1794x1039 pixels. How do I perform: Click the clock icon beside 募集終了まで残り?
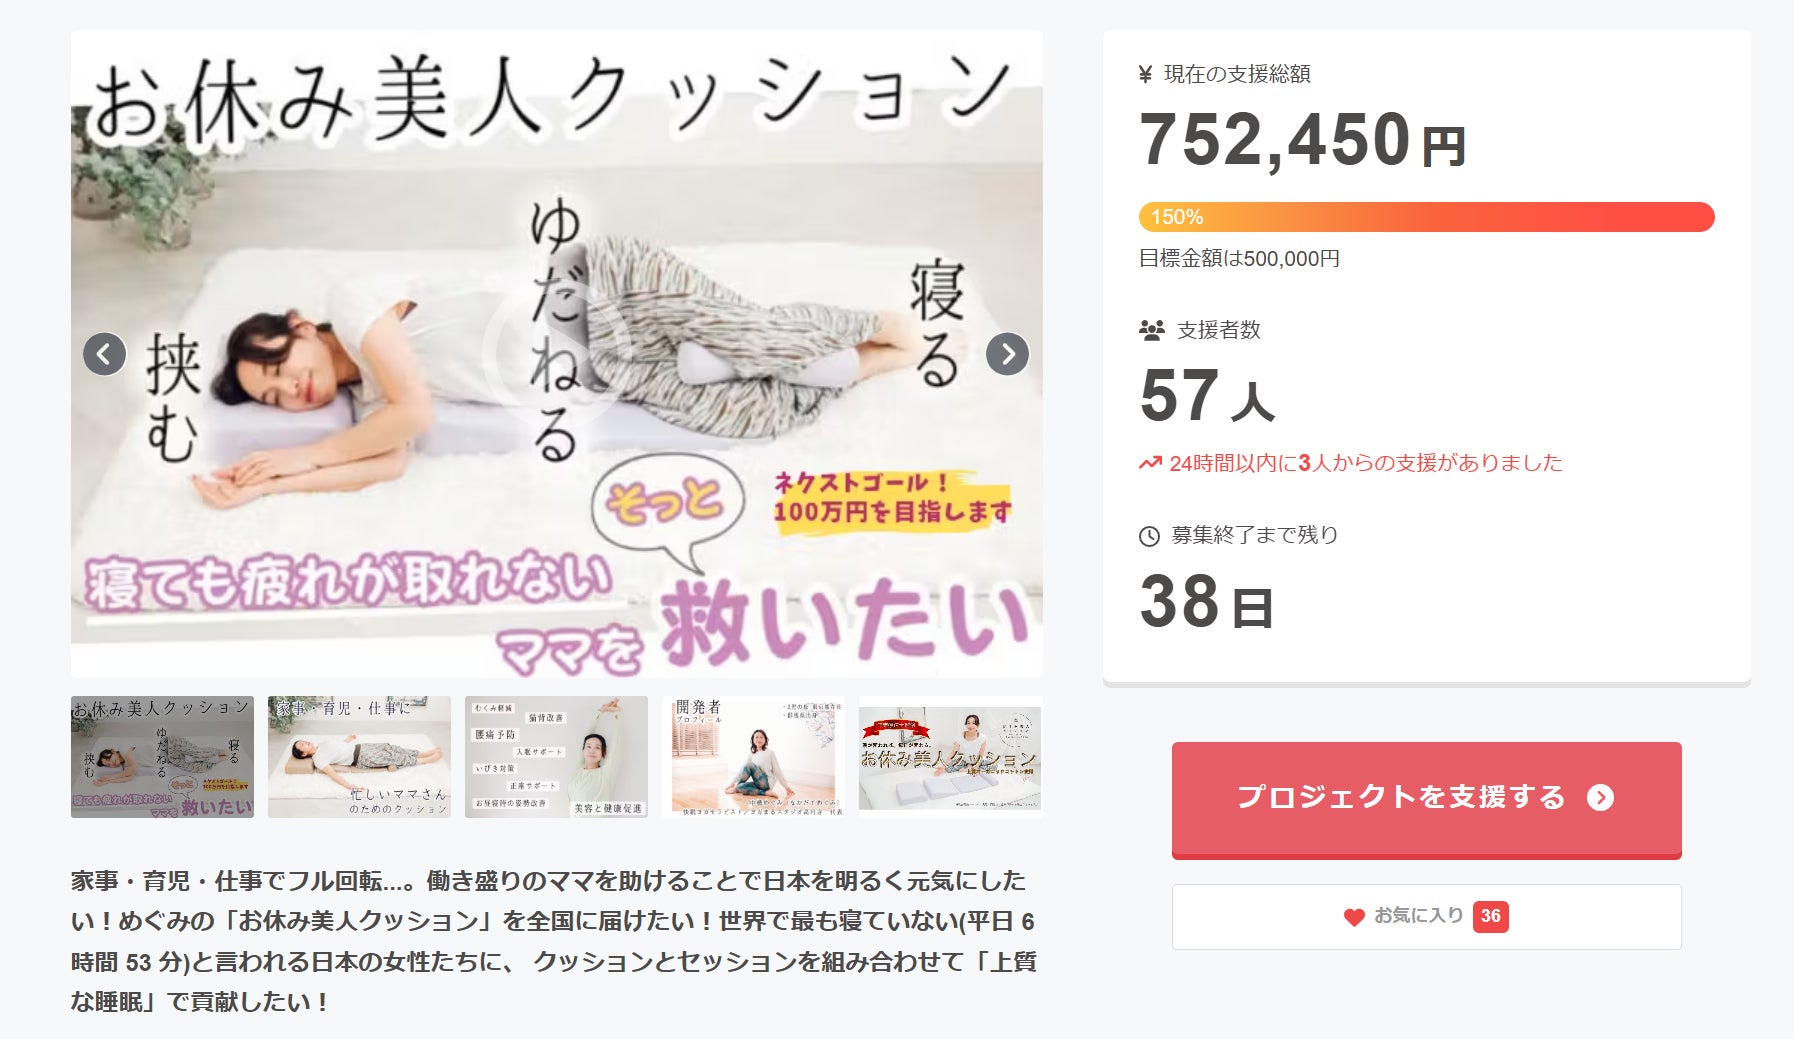pyautogui.click(x=1149, y=536)
